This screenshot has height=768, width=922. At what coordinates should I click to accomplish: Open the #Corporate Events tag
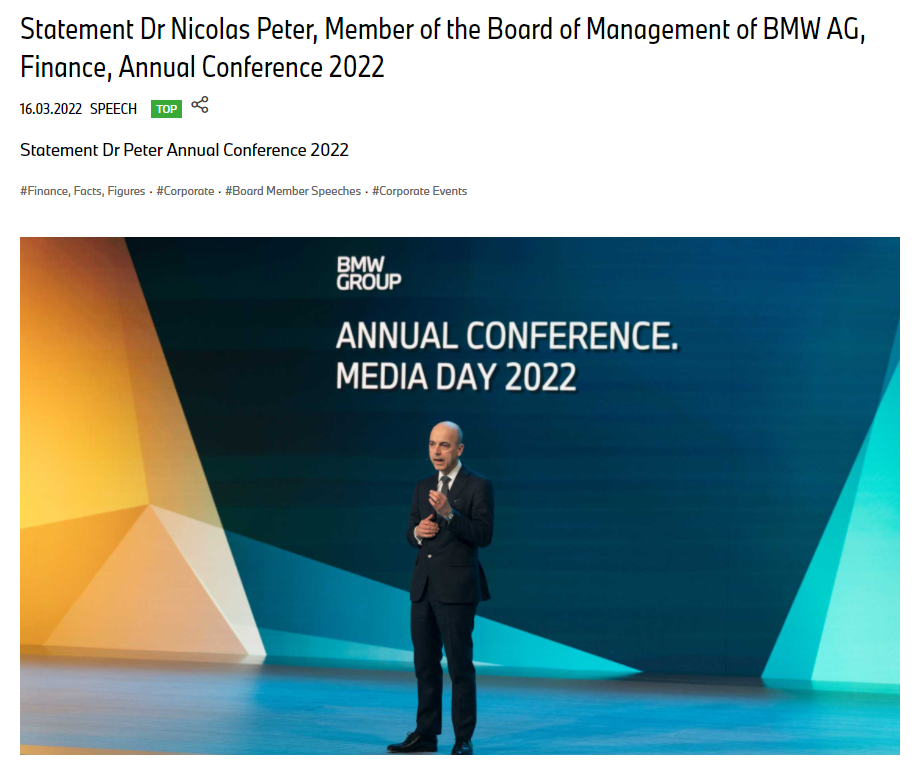419,191
